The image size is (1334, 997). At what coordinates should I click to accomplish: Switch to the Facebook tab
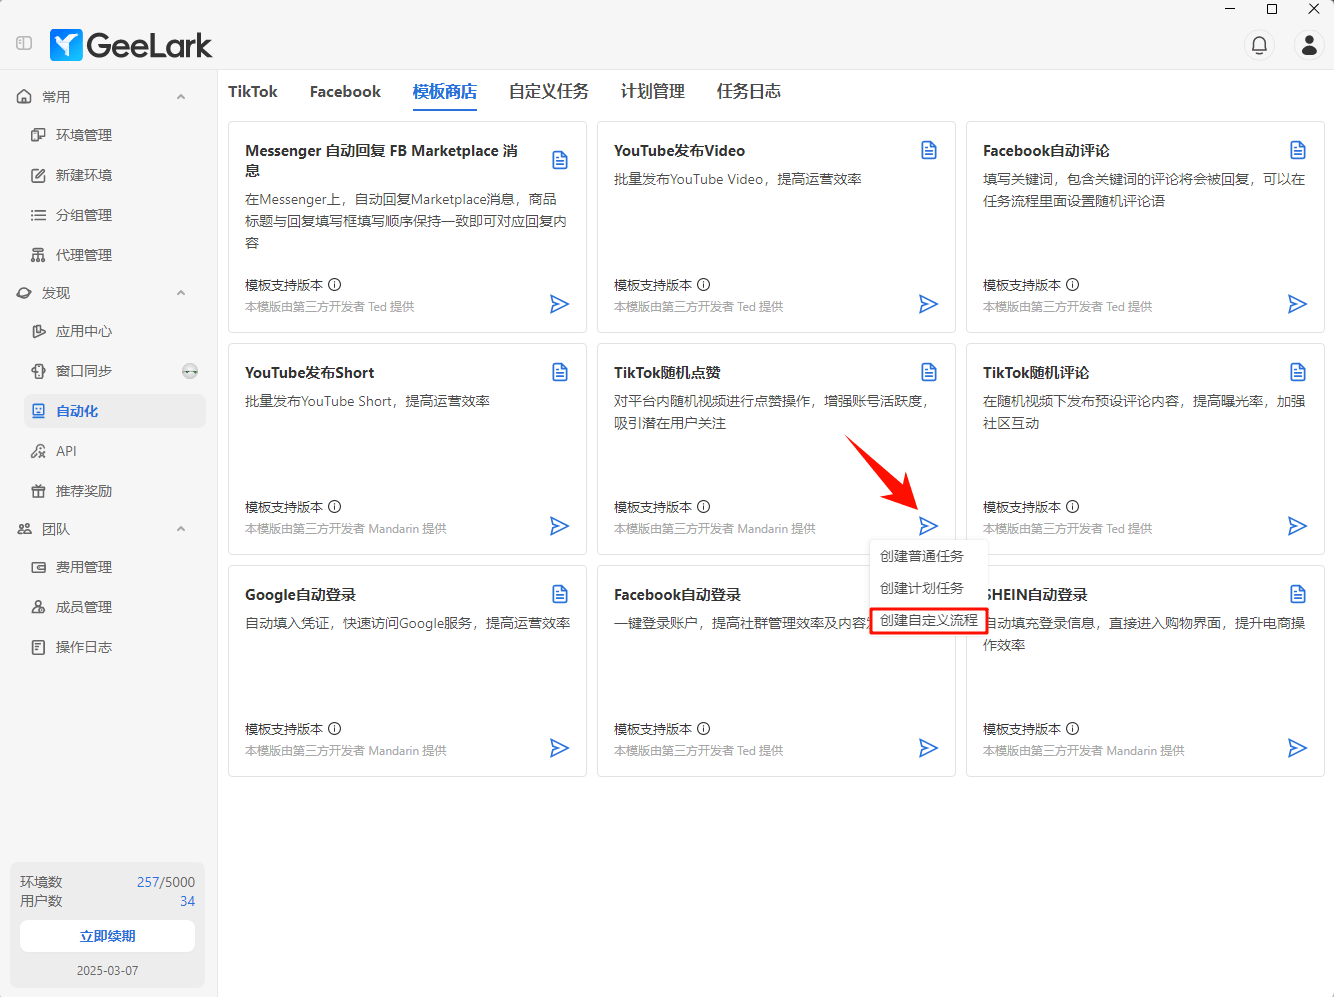point(345,92)
